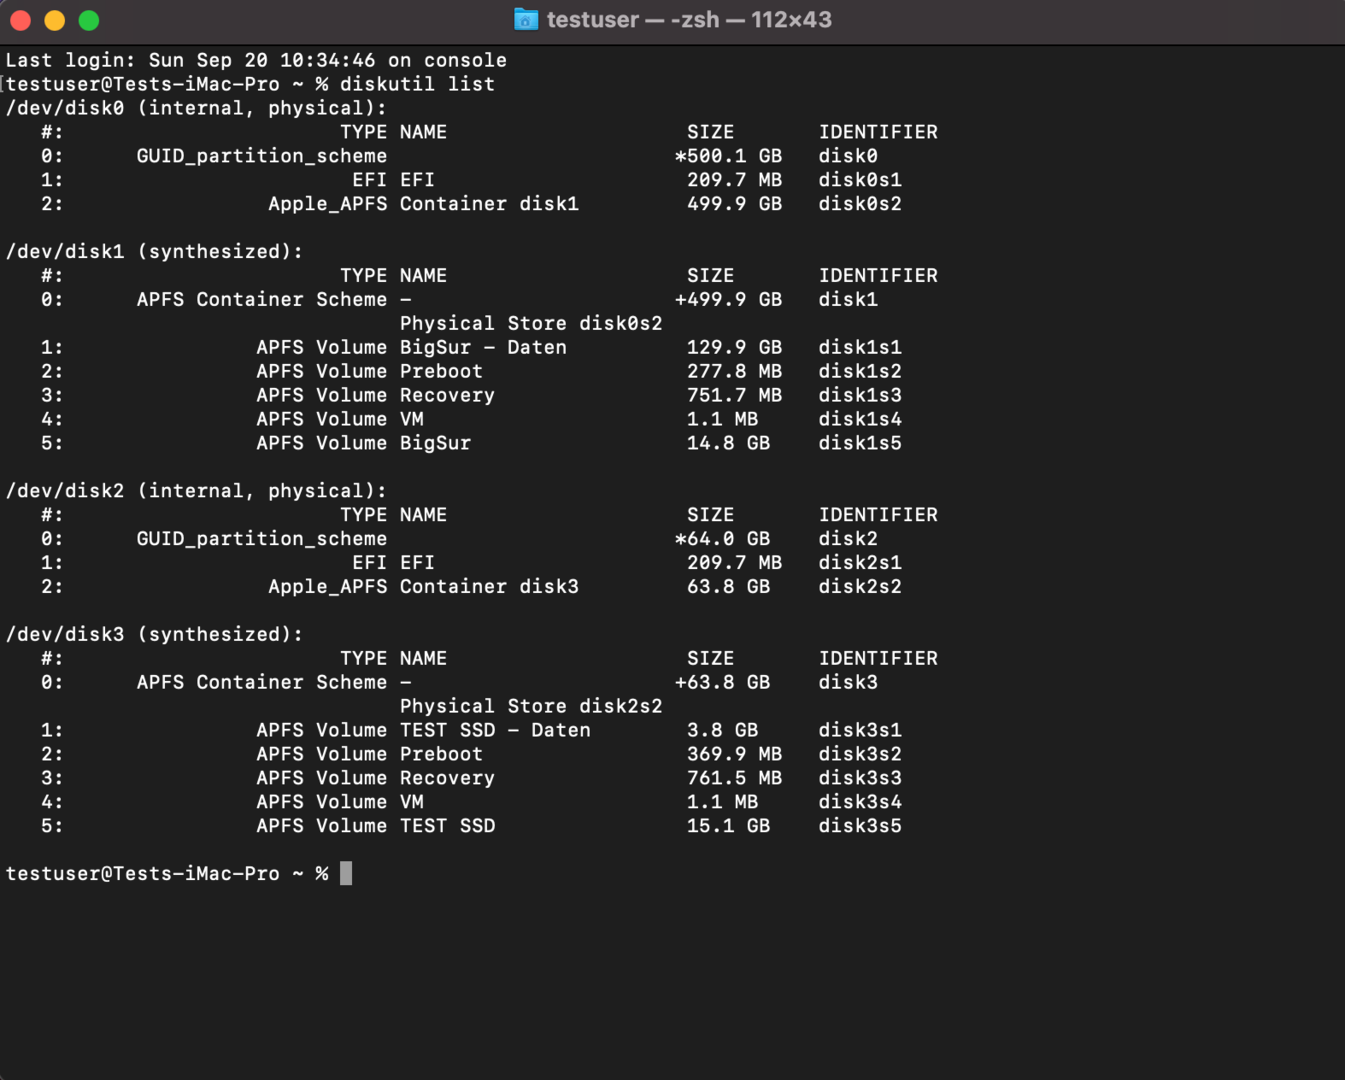This screenshot has height=1080, width=1345.
Task: Zoom the Terminal window with the green button
Action: tap(89, 20)
